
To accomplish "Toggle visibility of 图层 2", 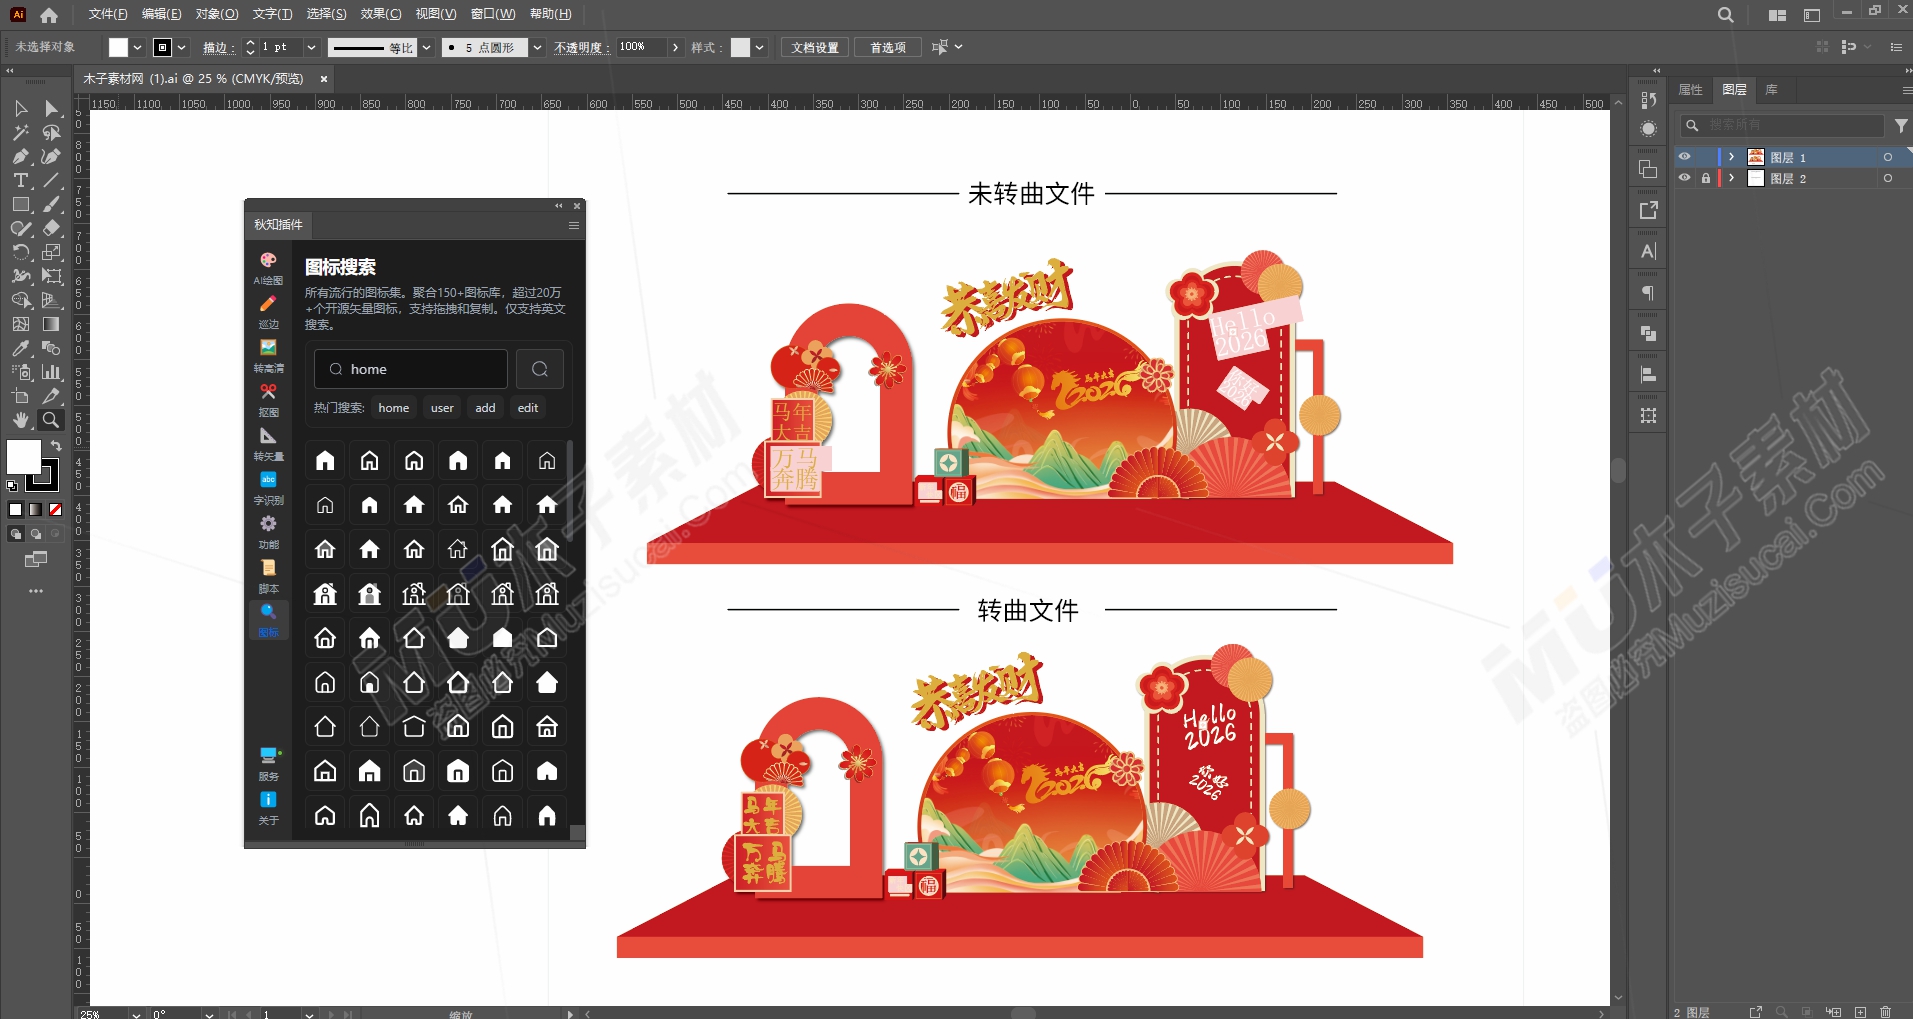I will tap(1685, 178).
